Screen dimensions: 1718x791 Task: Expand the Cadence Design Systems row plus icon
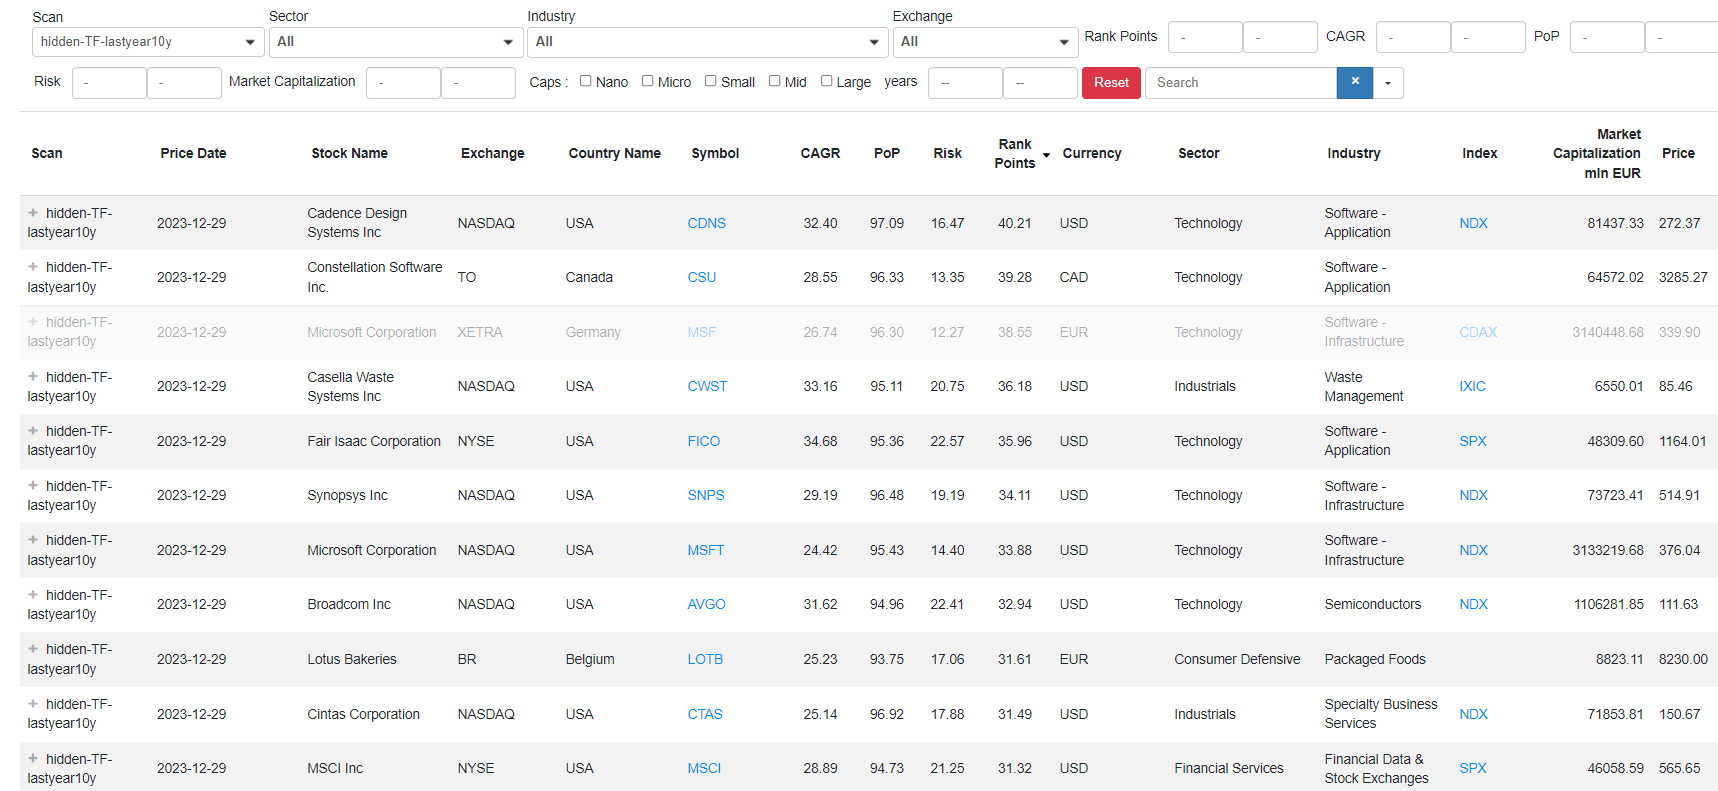[33, 213]
